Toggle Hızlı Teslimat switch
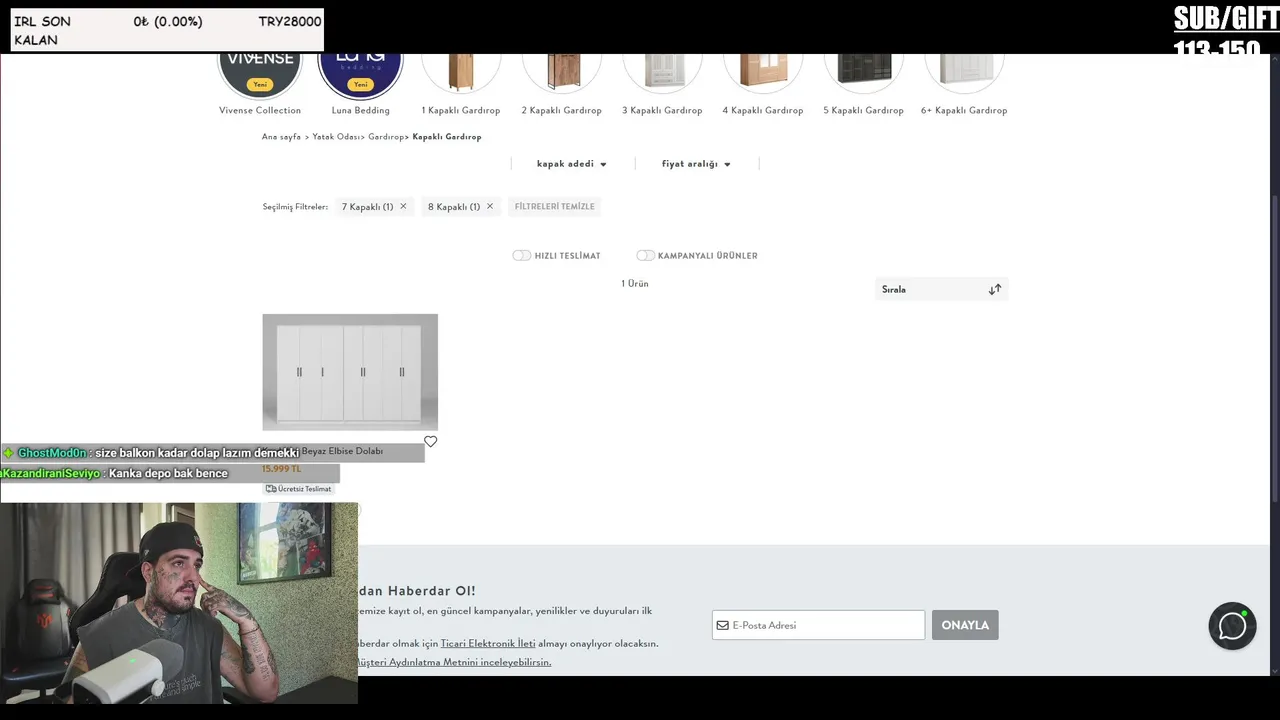1280x720 pixels. (x=521, y=255)
